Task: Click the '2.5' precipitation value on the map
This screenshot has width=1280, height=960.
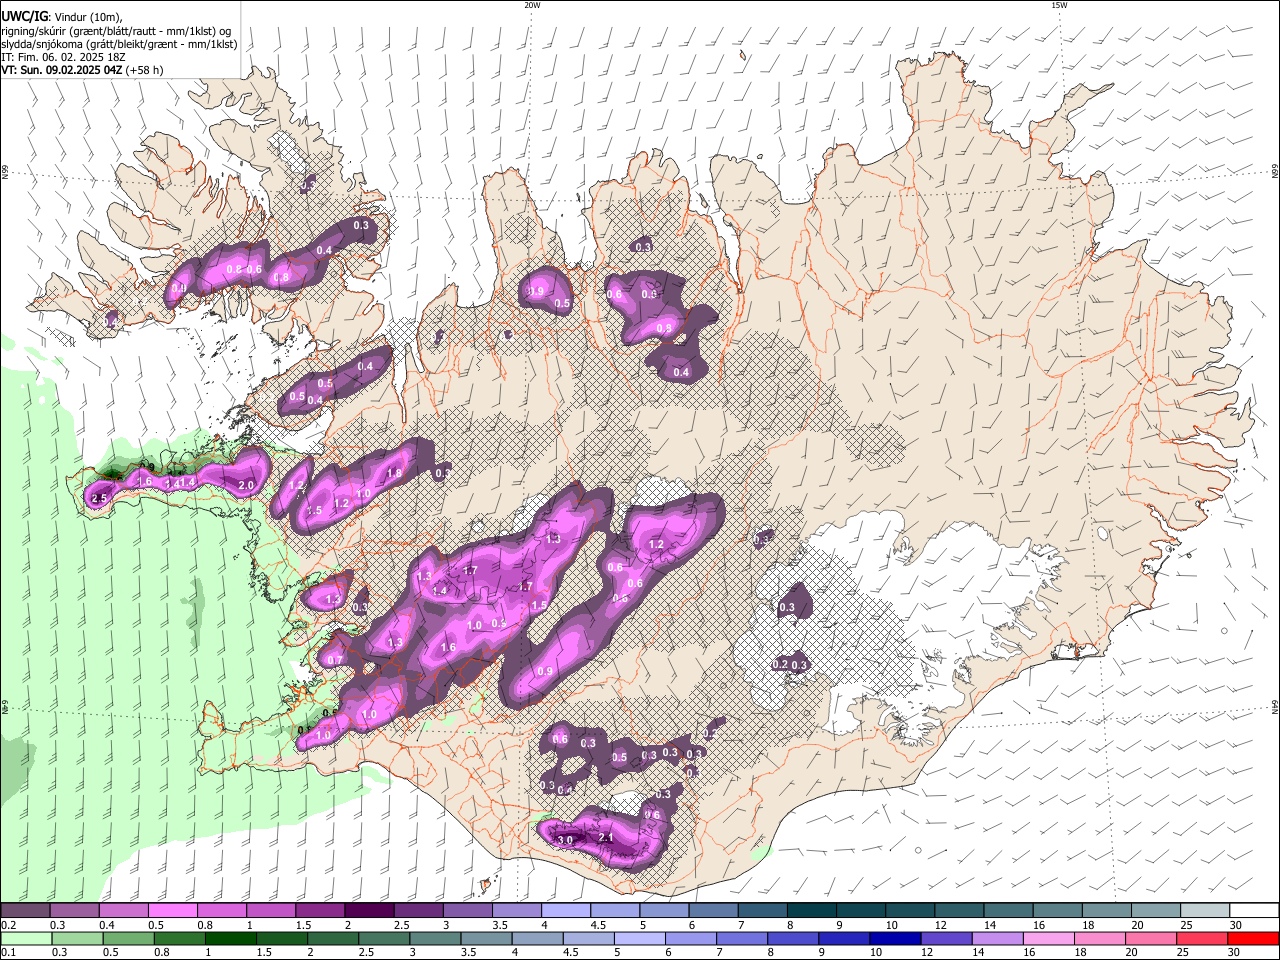Action: [99, 498]
